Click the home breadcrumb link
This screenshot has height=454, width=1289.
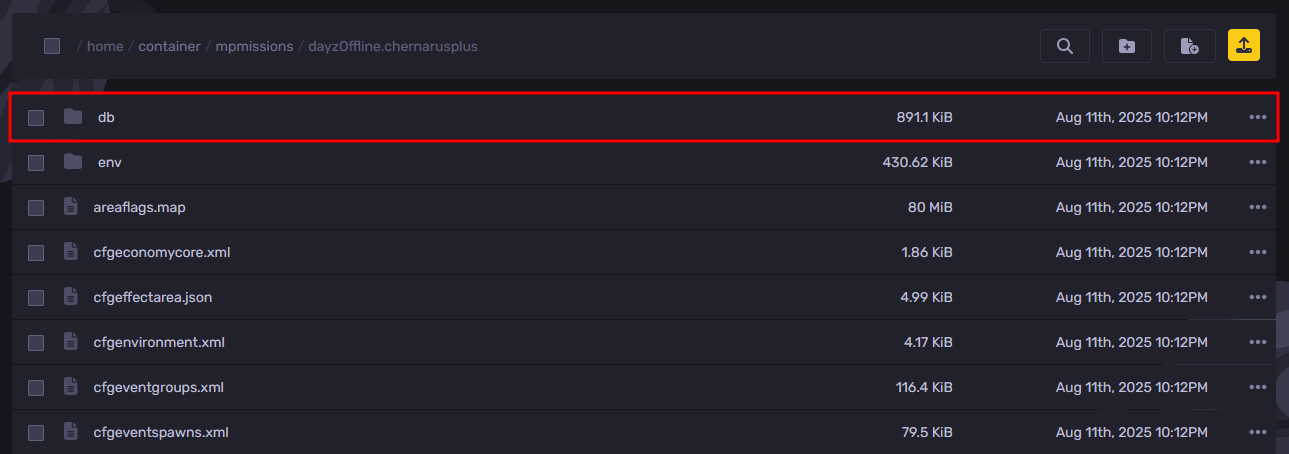[105, 46]
